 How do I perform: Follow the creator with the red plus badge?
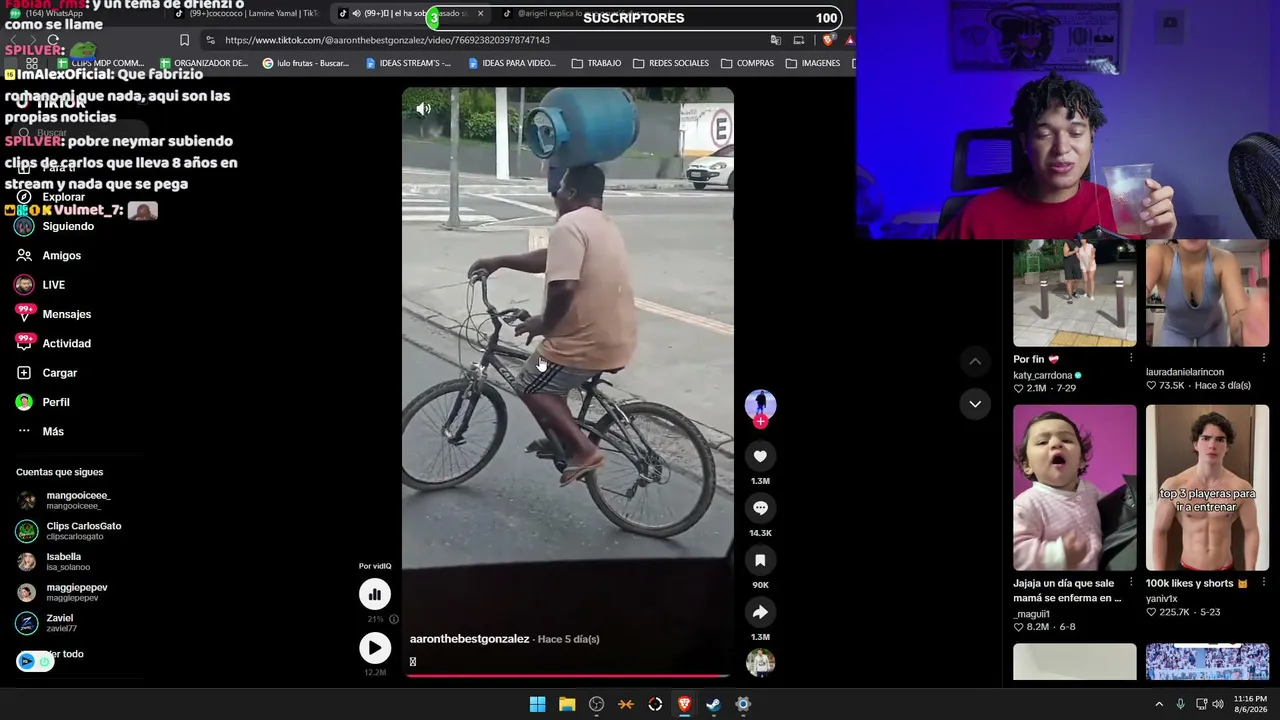[x=760, y=422]
